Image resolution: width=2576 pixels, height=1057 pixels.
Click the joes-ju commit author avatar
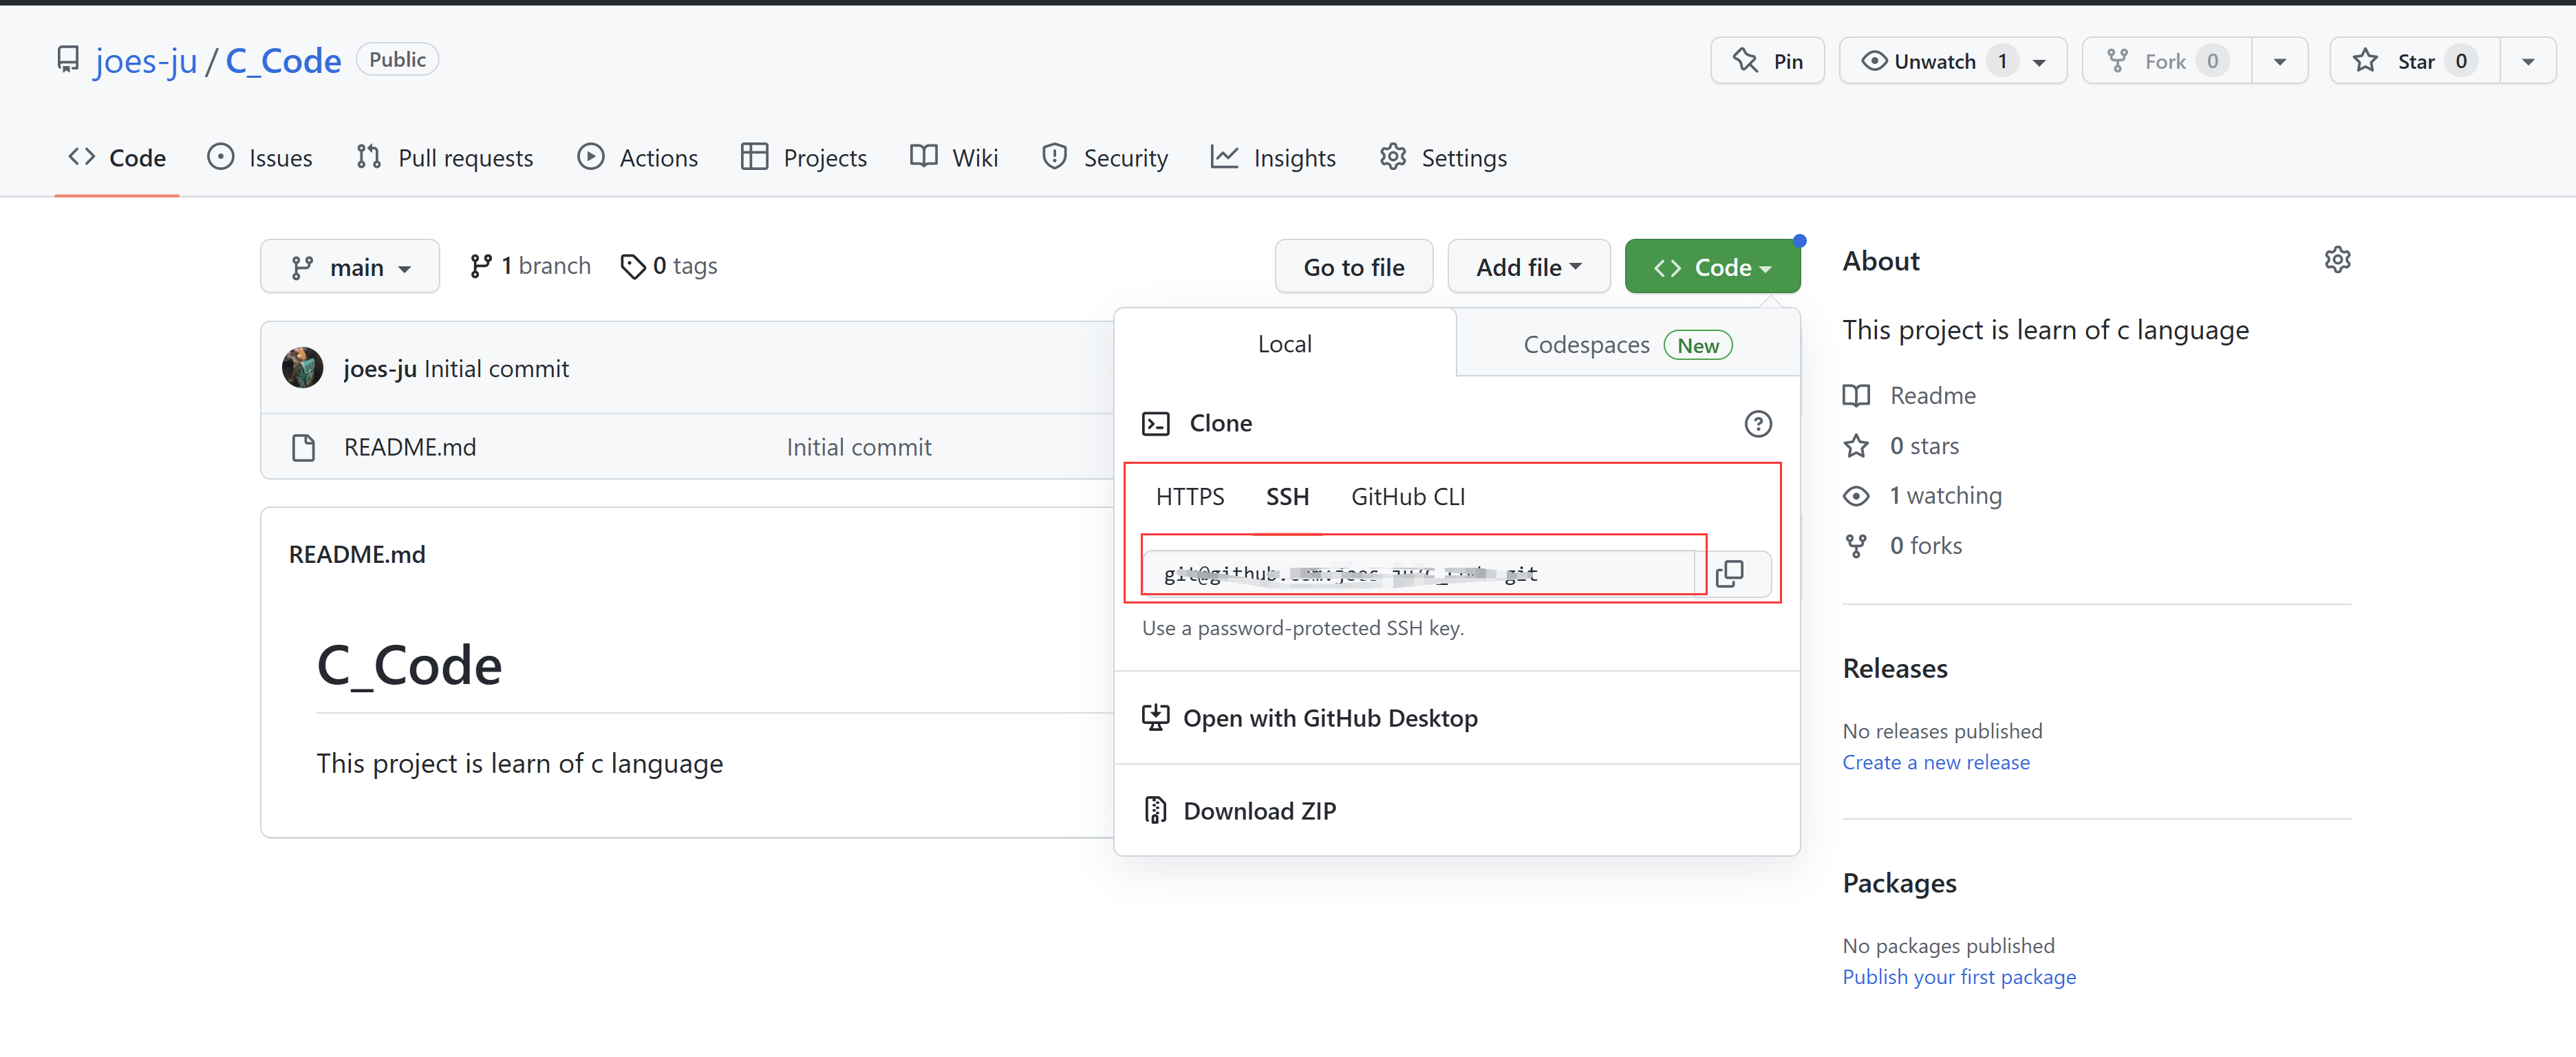(302, 368)
